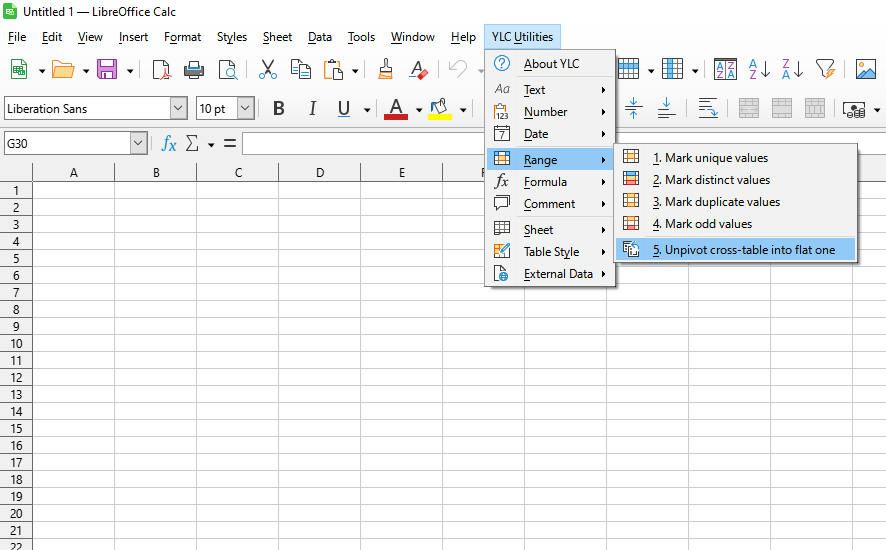Click the Sort Ascending icon
Screen dimensions: 886x550
coord(759,69)
